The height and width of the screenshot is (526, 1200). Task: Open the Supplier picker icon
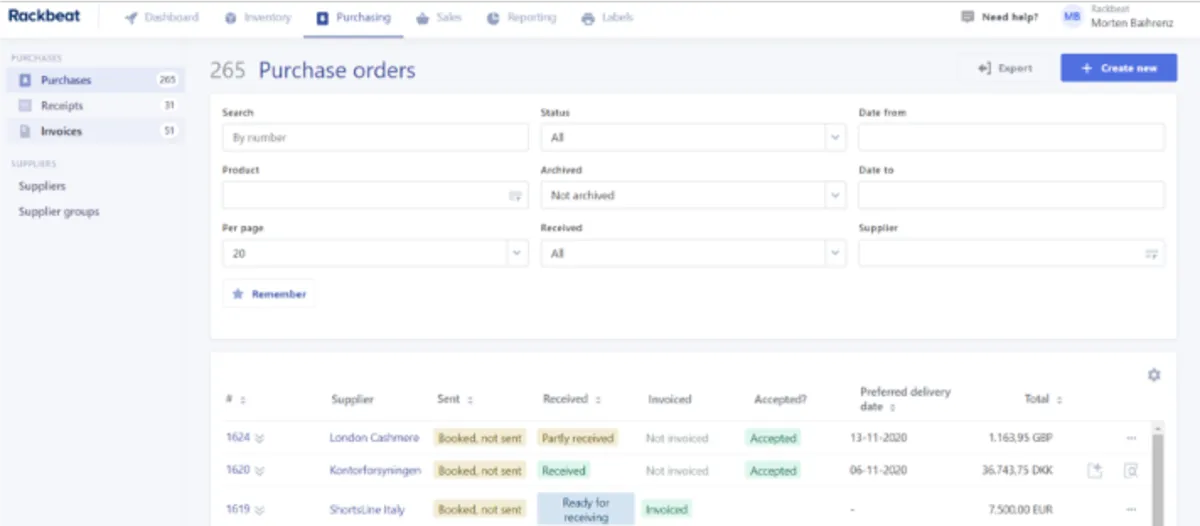pos(1151,254)
